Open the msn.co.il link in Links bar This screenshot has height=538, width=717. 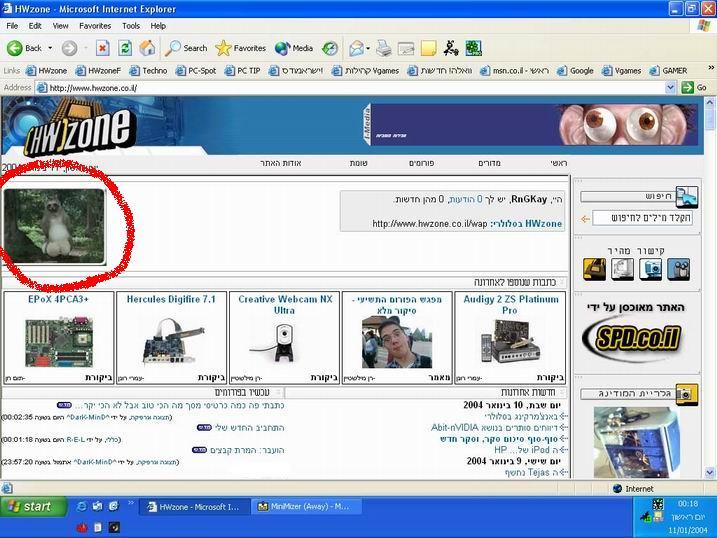tap(515, 71)
